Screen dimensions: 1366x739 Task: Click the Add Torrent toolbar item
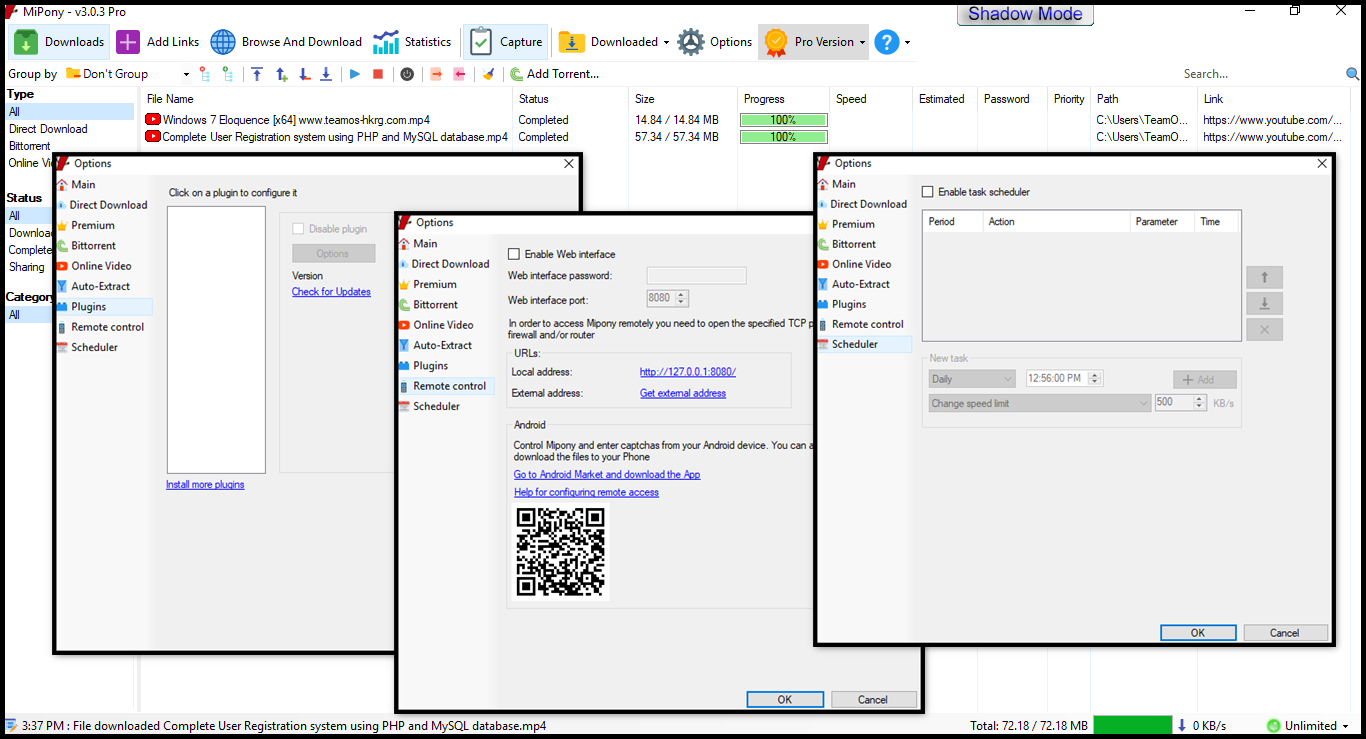point(554,74)
